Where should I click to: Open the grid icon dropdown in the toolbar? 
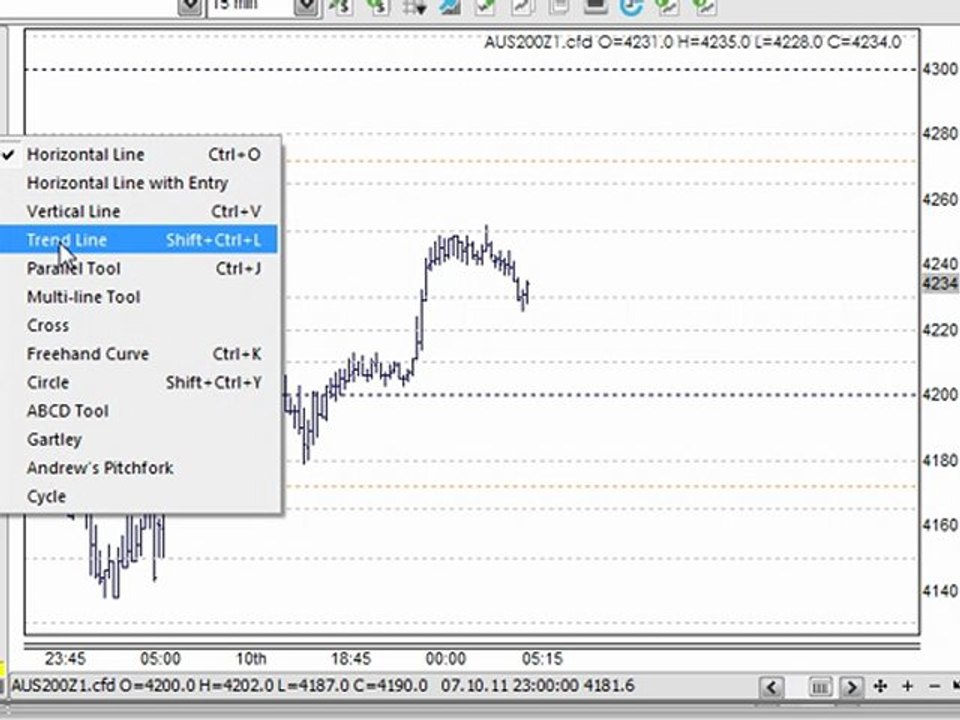(x=414, y=7)
